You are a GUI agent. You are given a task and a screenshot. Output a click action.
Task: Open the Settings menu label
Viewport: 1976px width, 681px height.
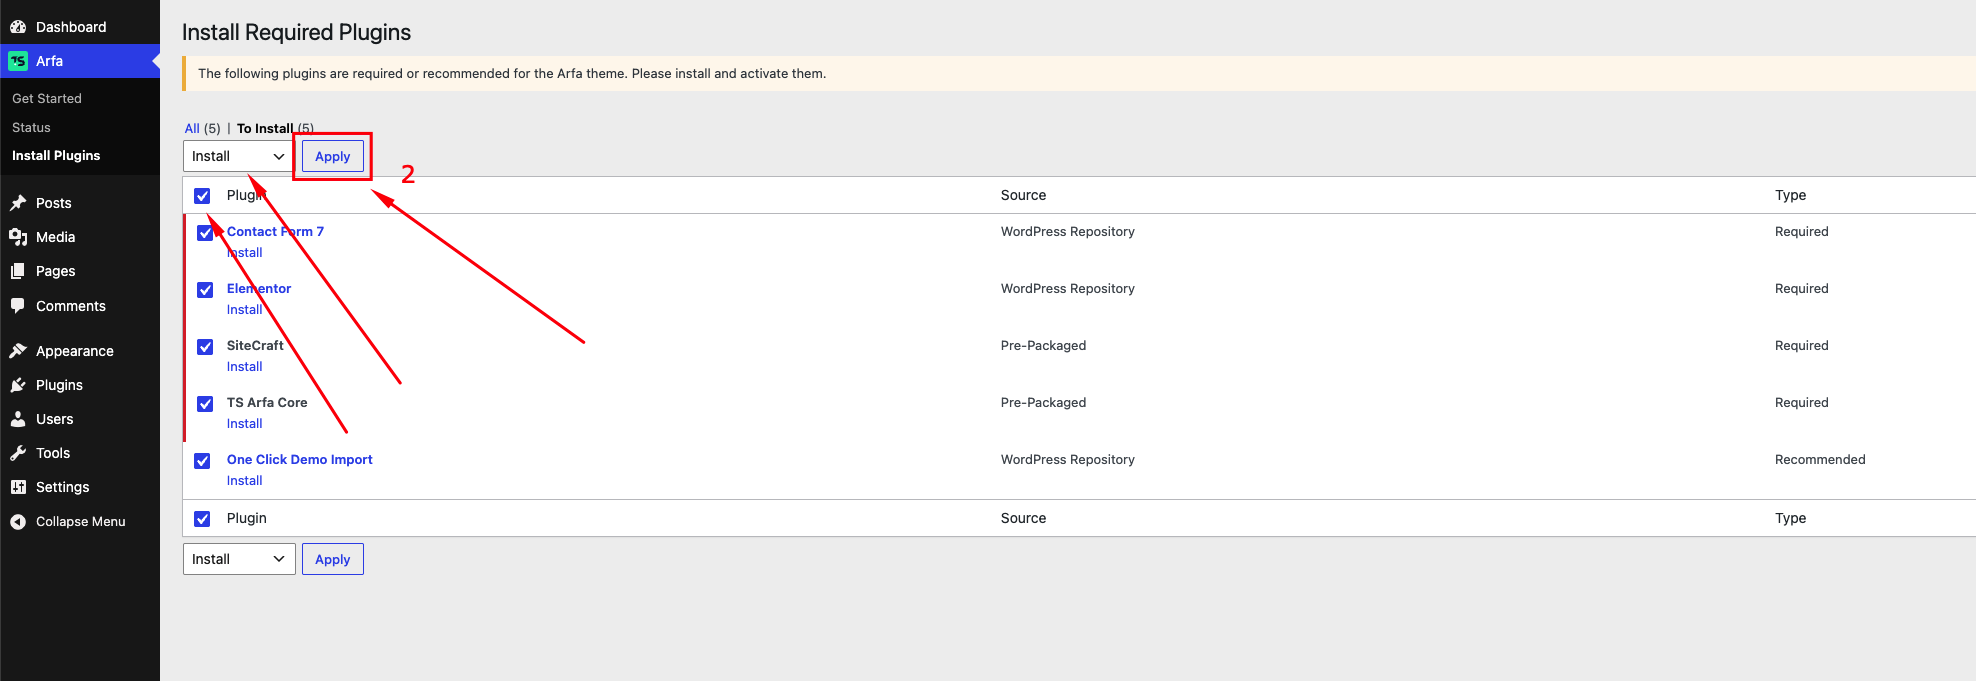(63, 487)
